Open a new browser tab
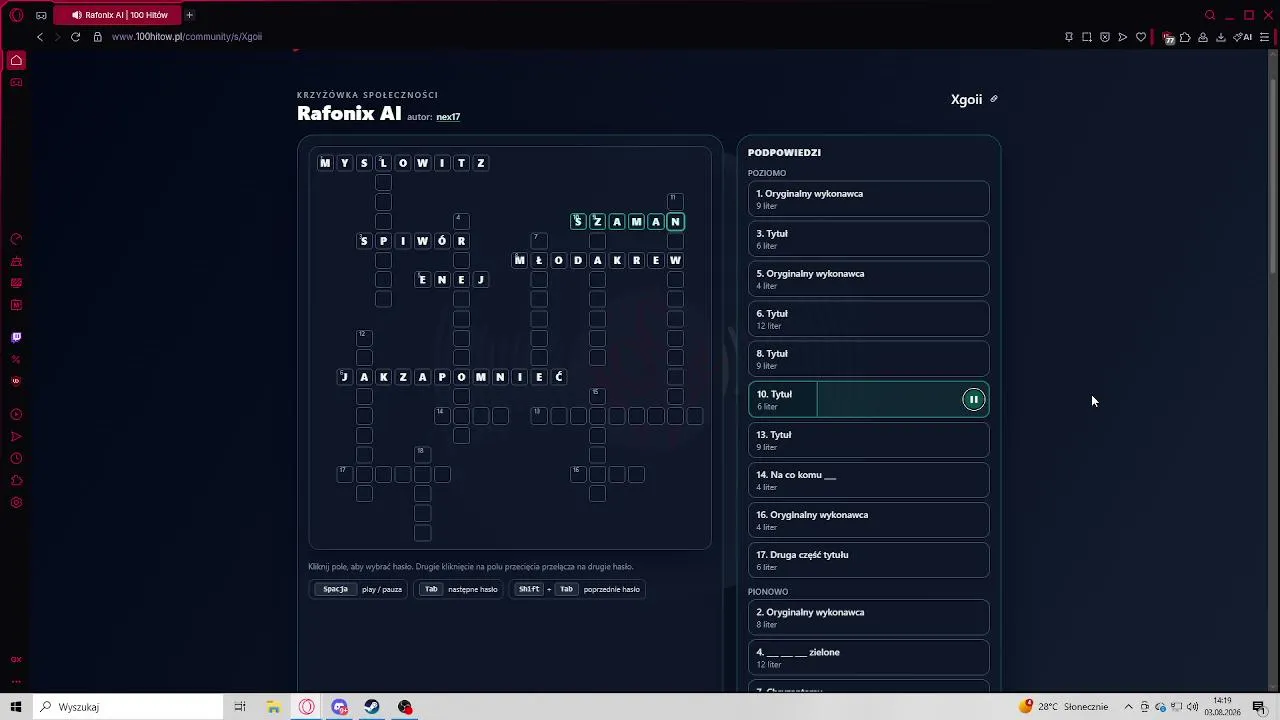 (x=189, y=15)
